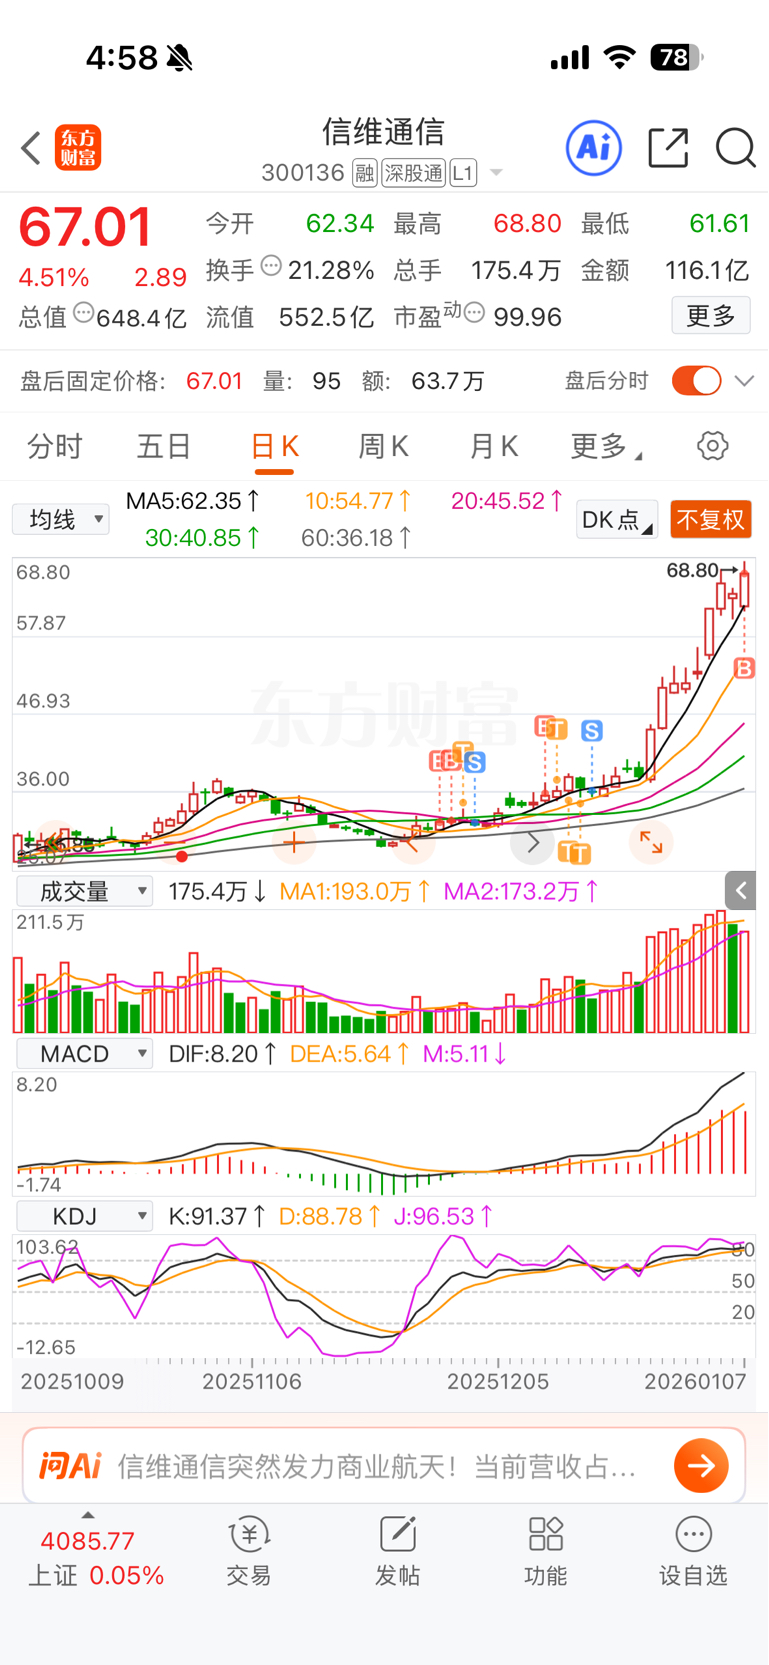769x1665 pixels.
Task: Open the blue Ai assistant icon
Action: tap(594, 148)
